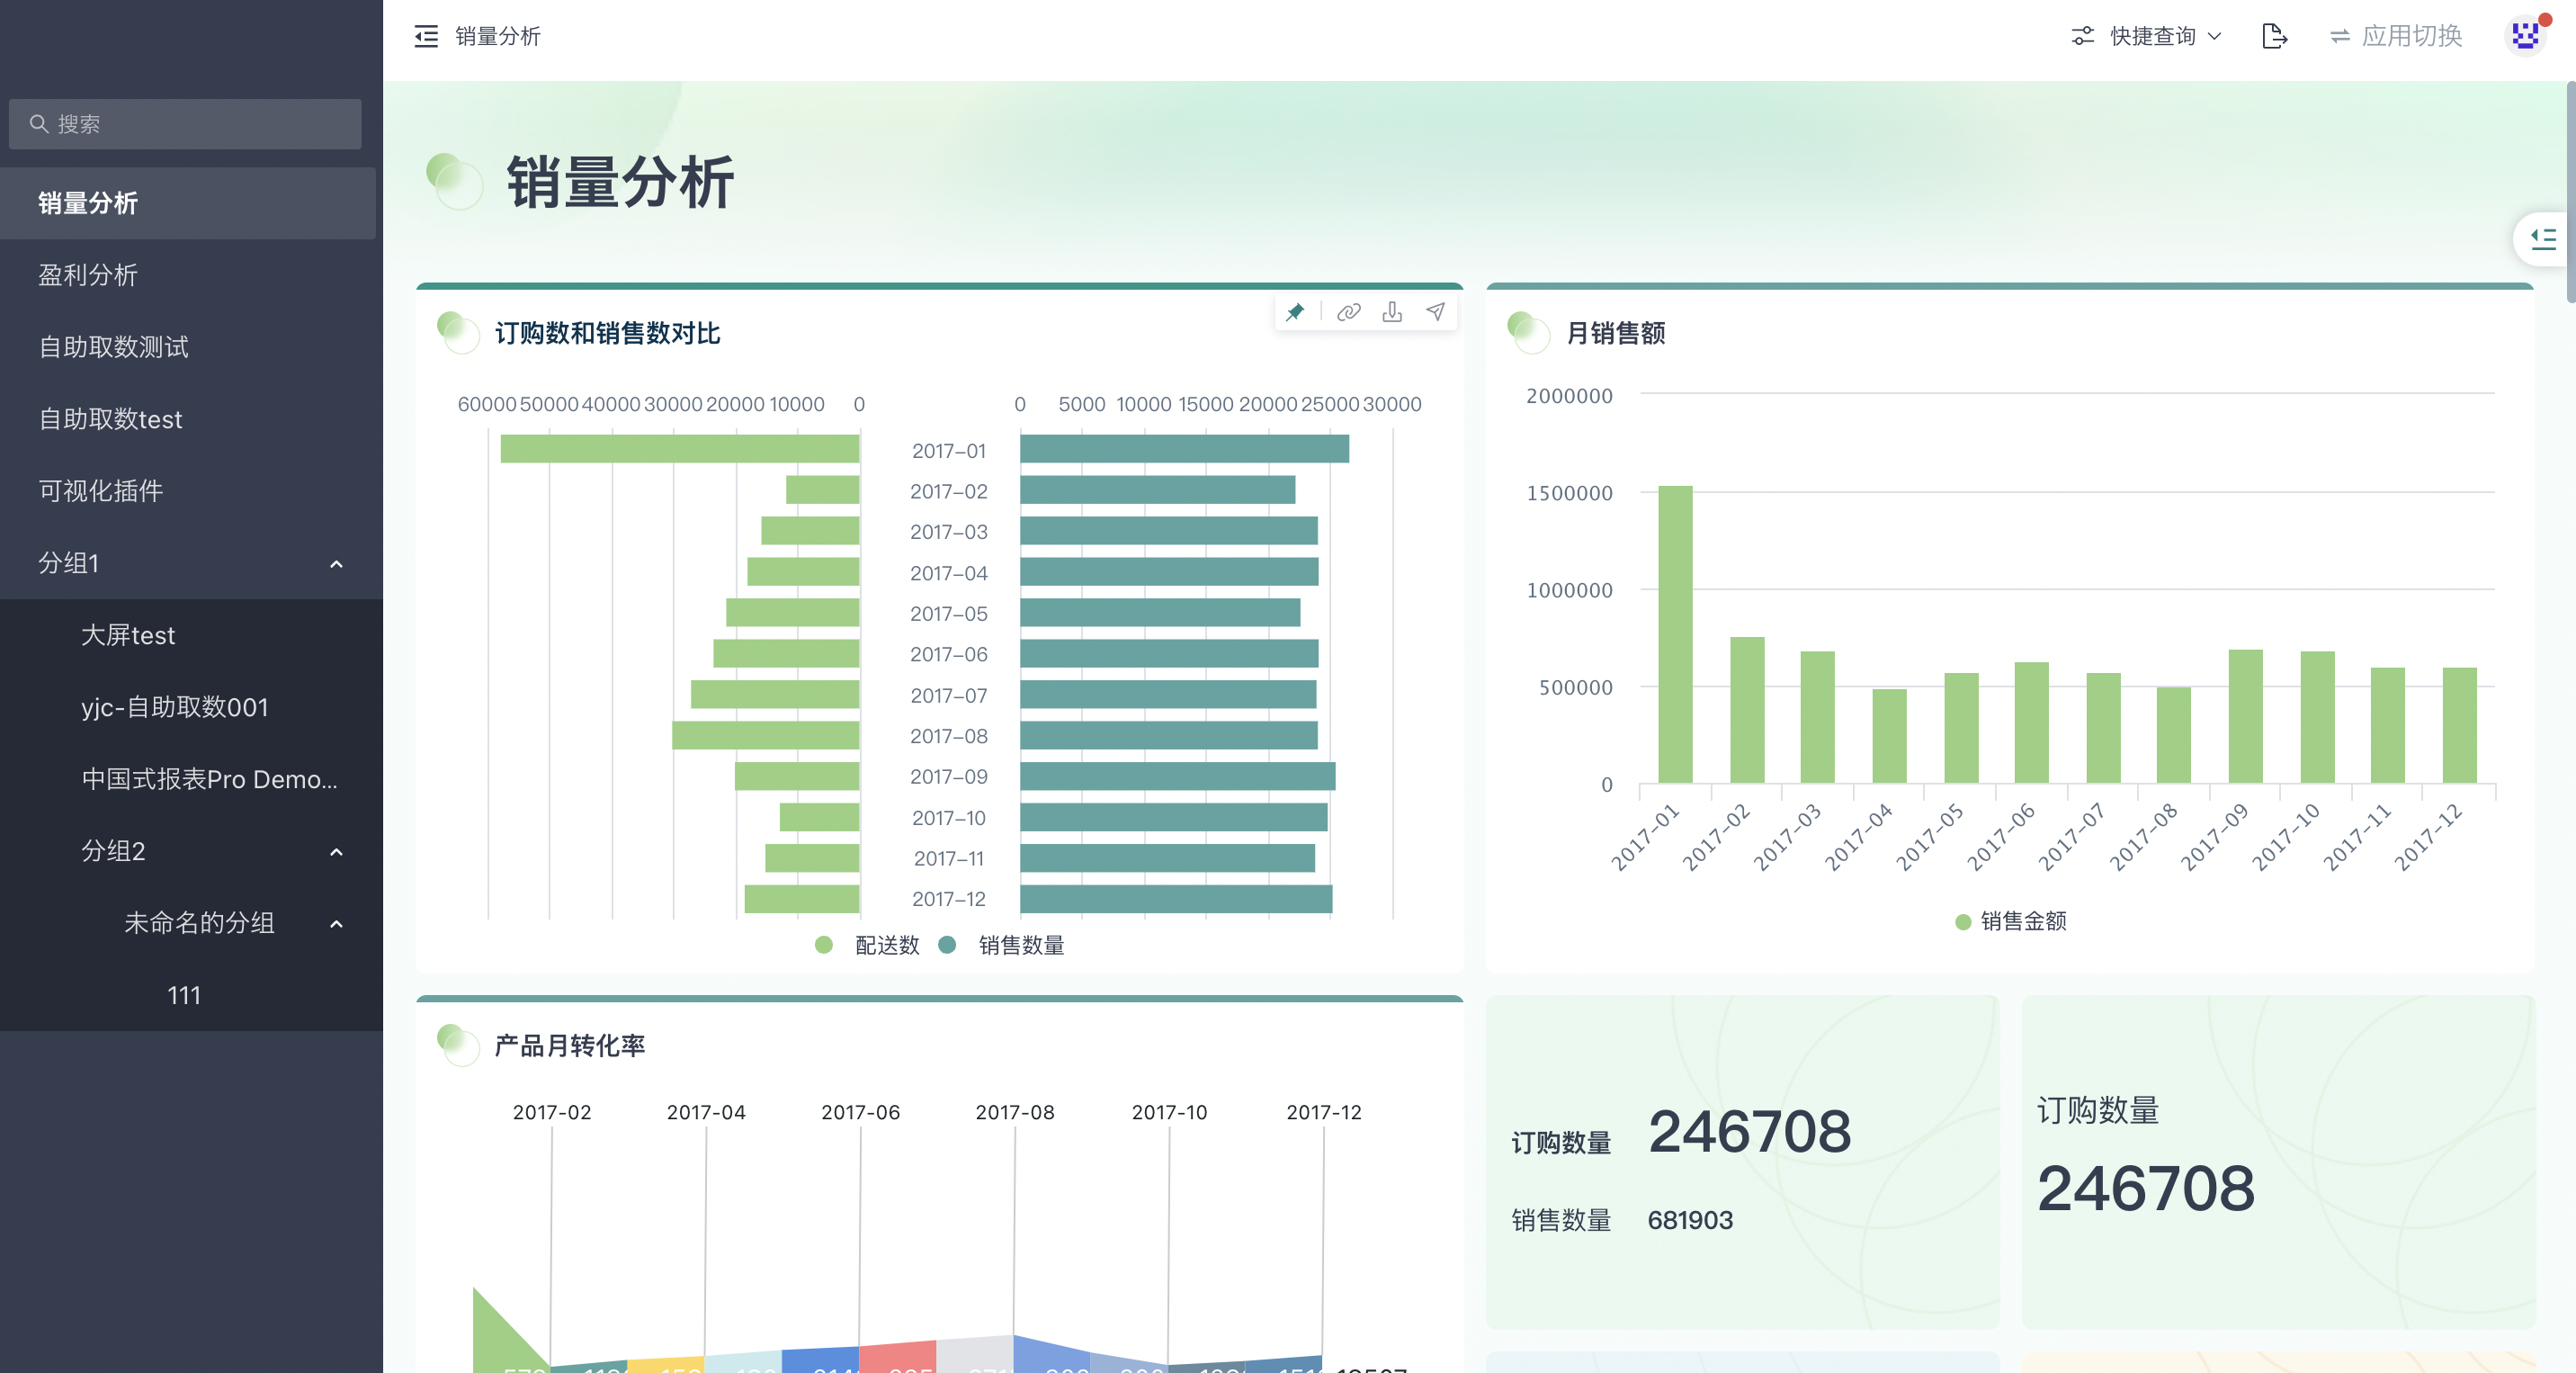Collapse the 分组1 group
Screen dimensions: 2576x1373
(336, 564)
